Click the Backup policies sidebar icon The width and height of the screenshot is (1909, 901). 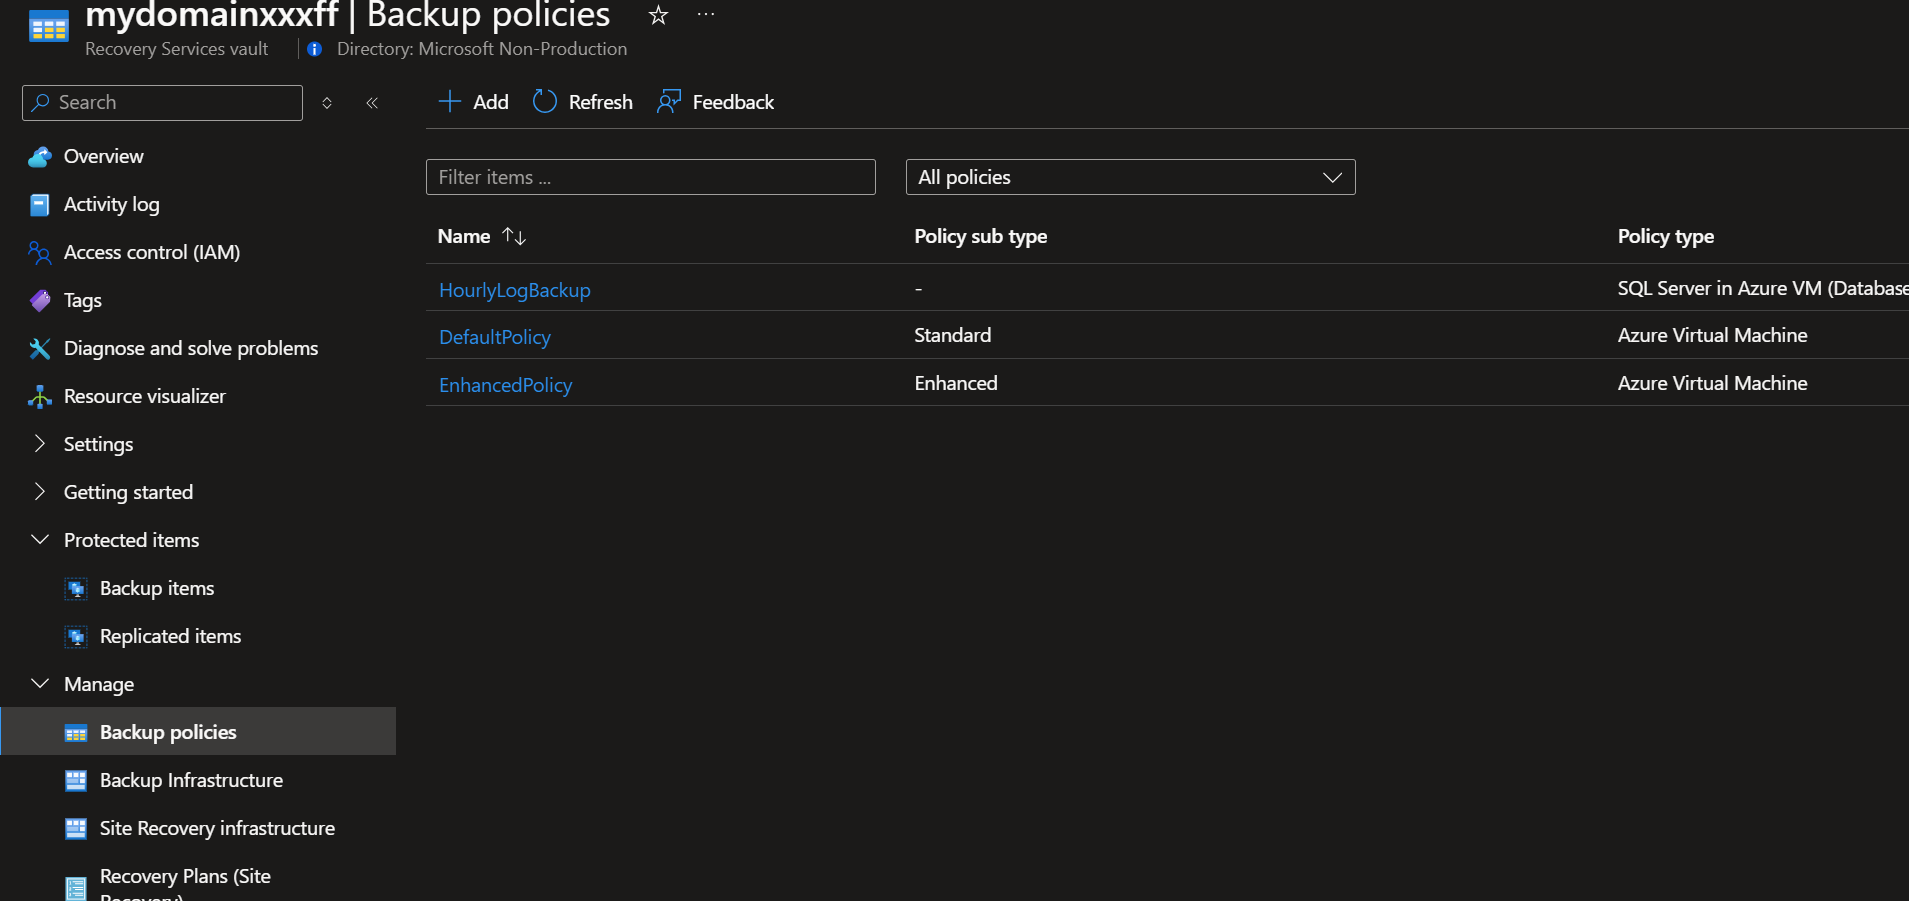coord(76,733)
